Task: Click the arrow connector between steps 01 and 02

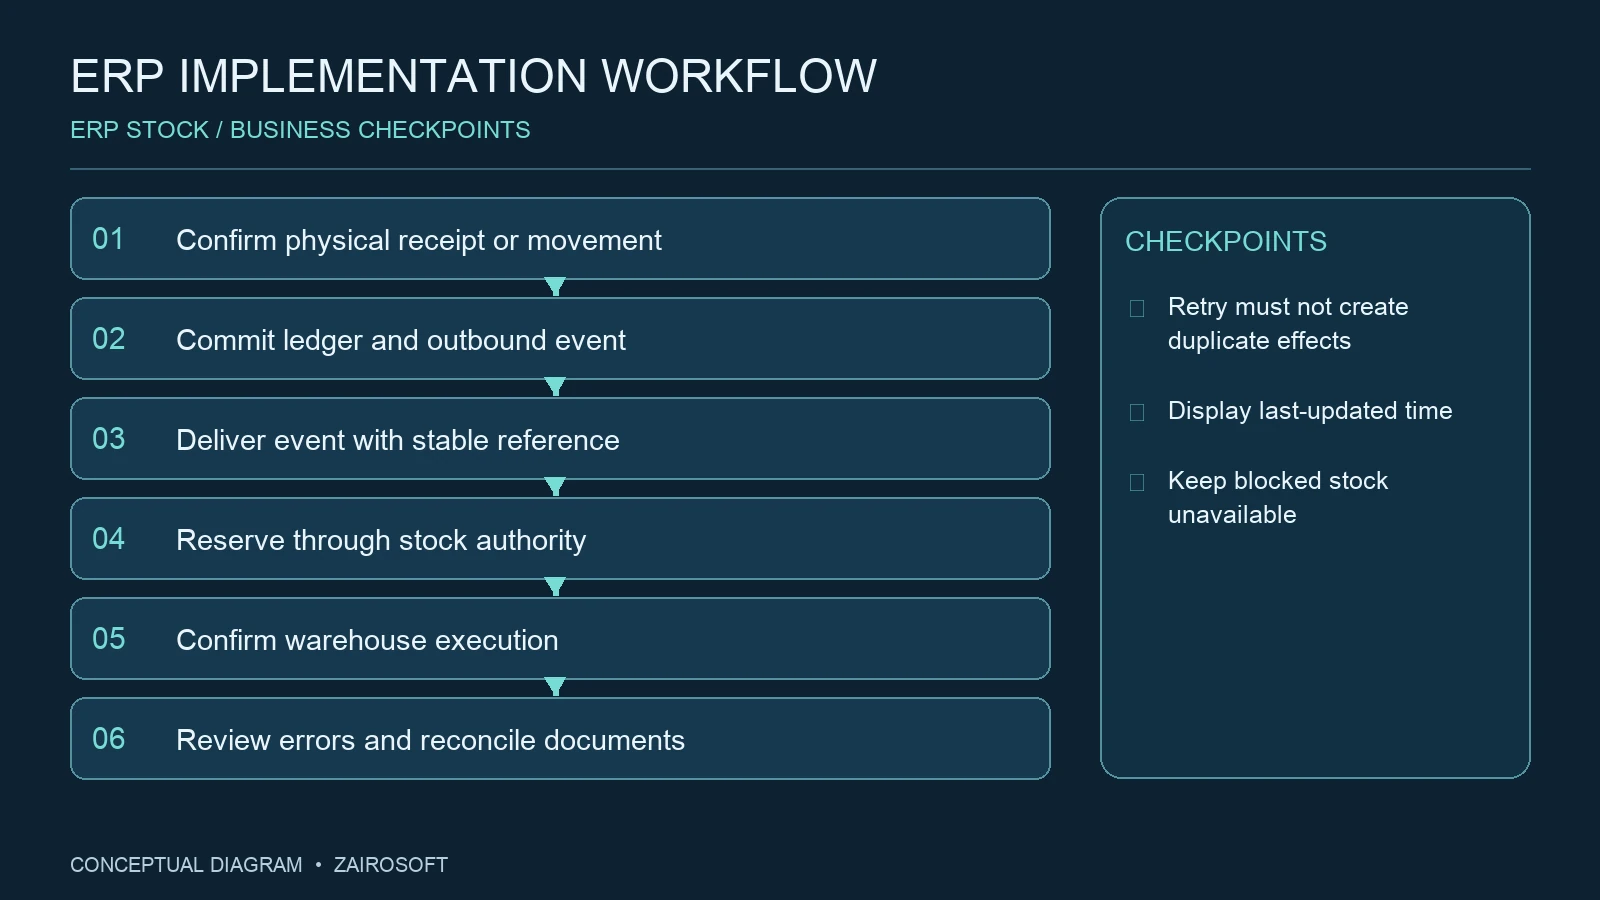Action: coord(555,287)
